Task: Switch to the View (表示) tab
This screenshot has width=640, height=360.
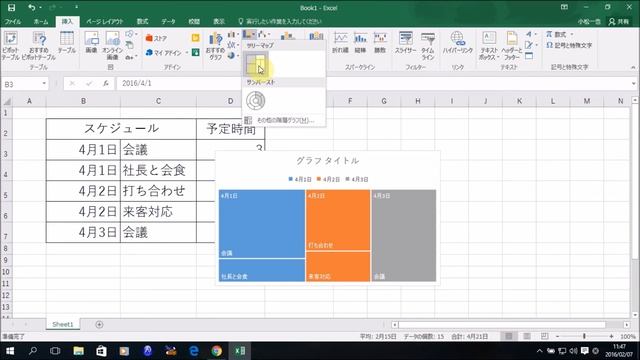Action: click(219, 21)
